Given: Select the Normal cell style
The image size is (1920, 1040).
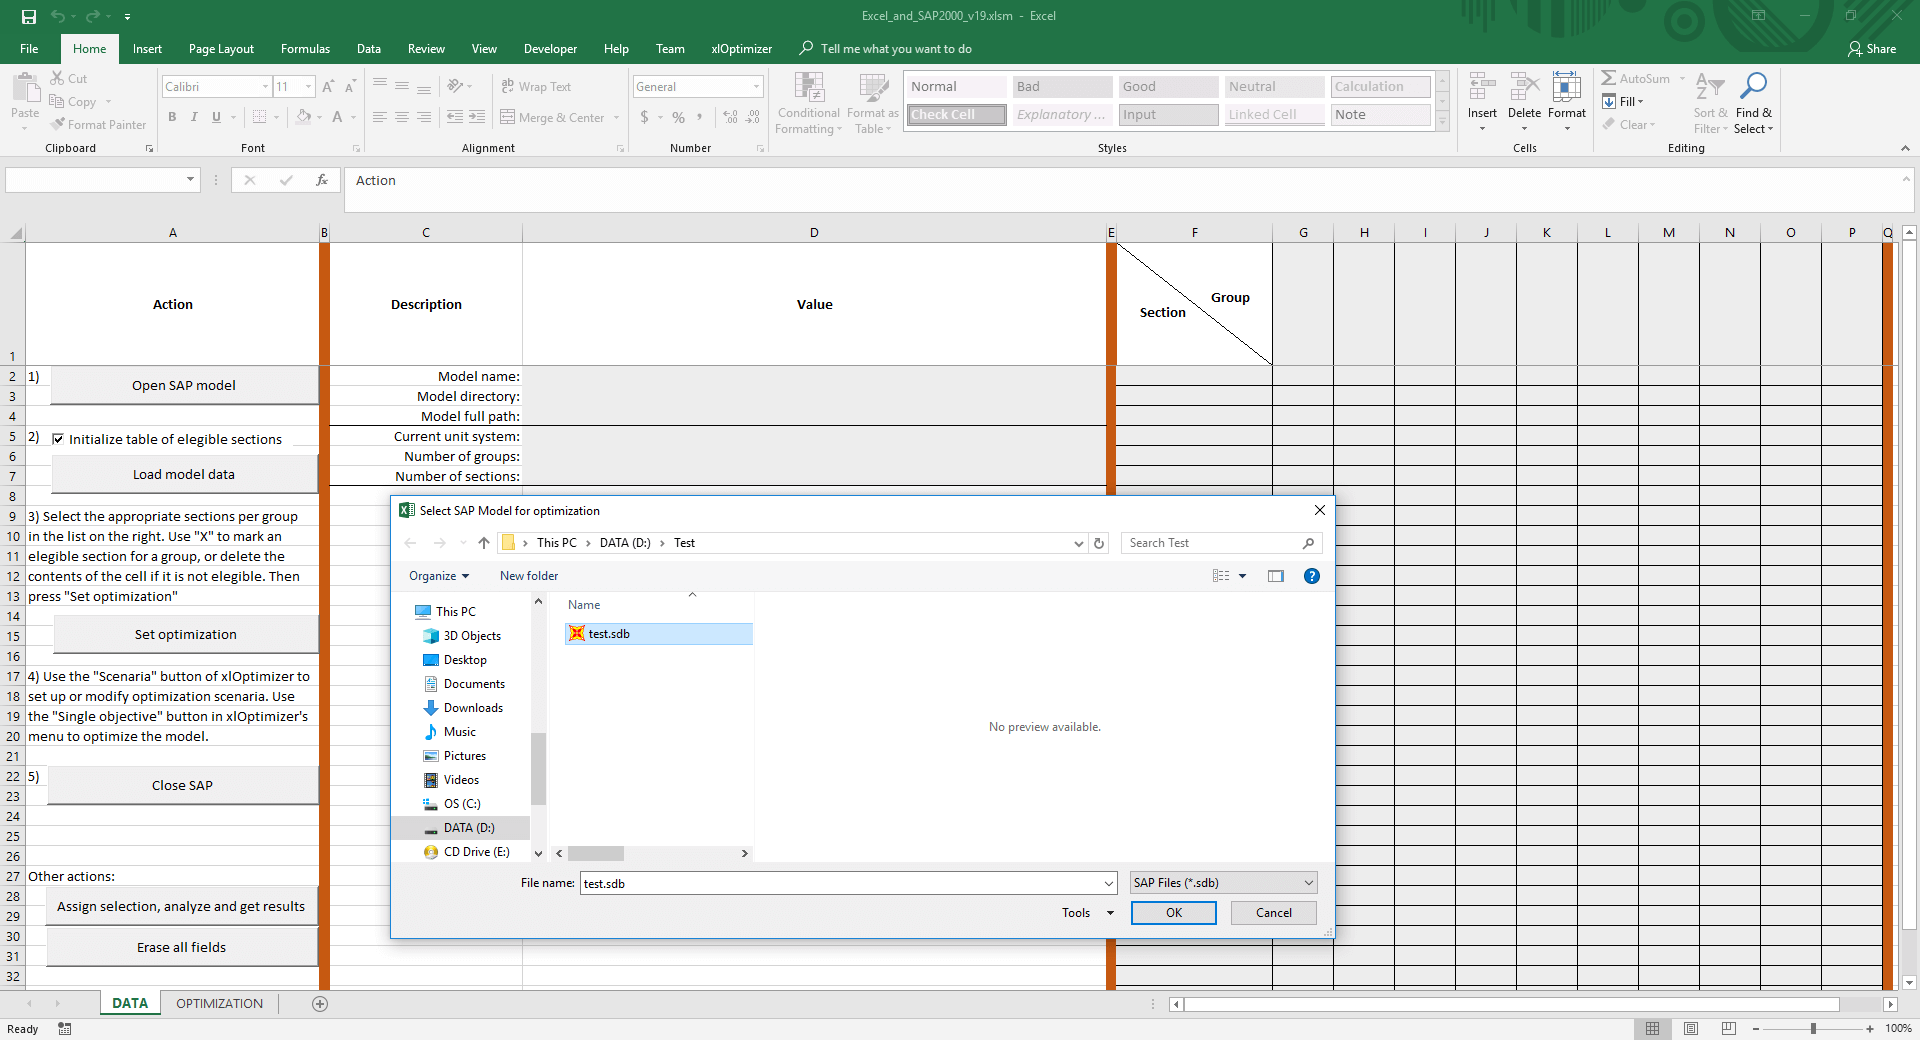Looking at the screenshot, I should tap(956, 87).
